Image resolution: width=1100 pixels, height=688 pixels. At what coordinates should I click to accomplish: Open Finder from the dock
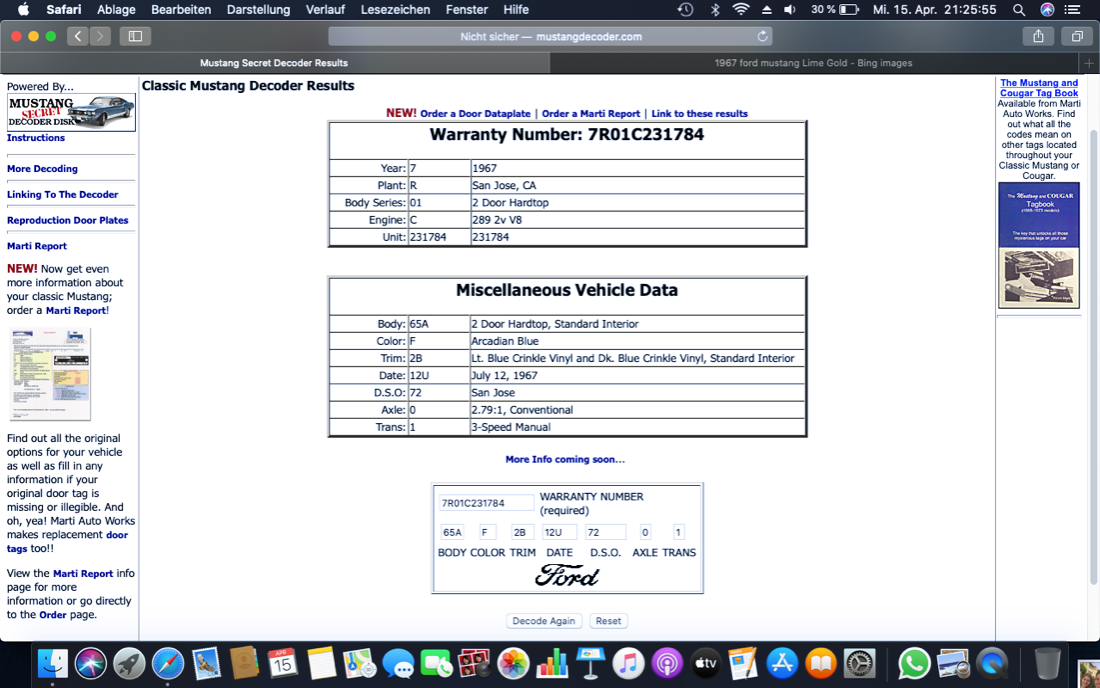point(53,663)
